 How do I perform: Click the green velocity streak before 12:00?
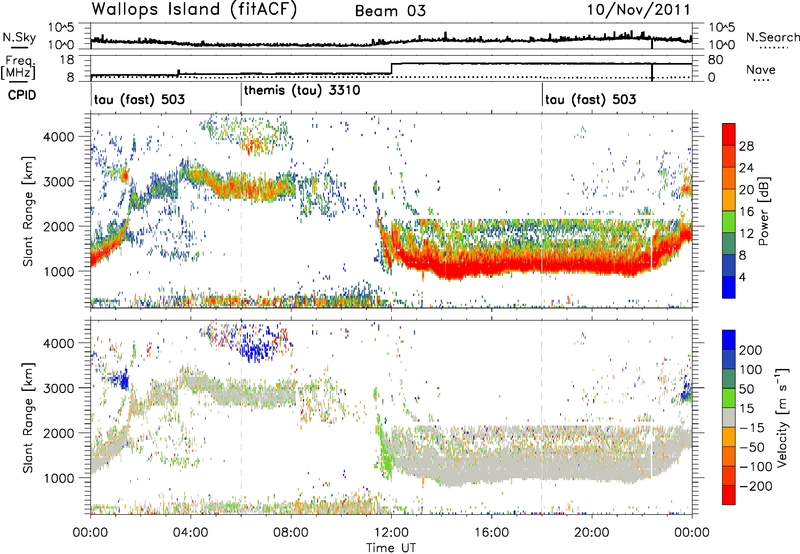coord(386,454)
